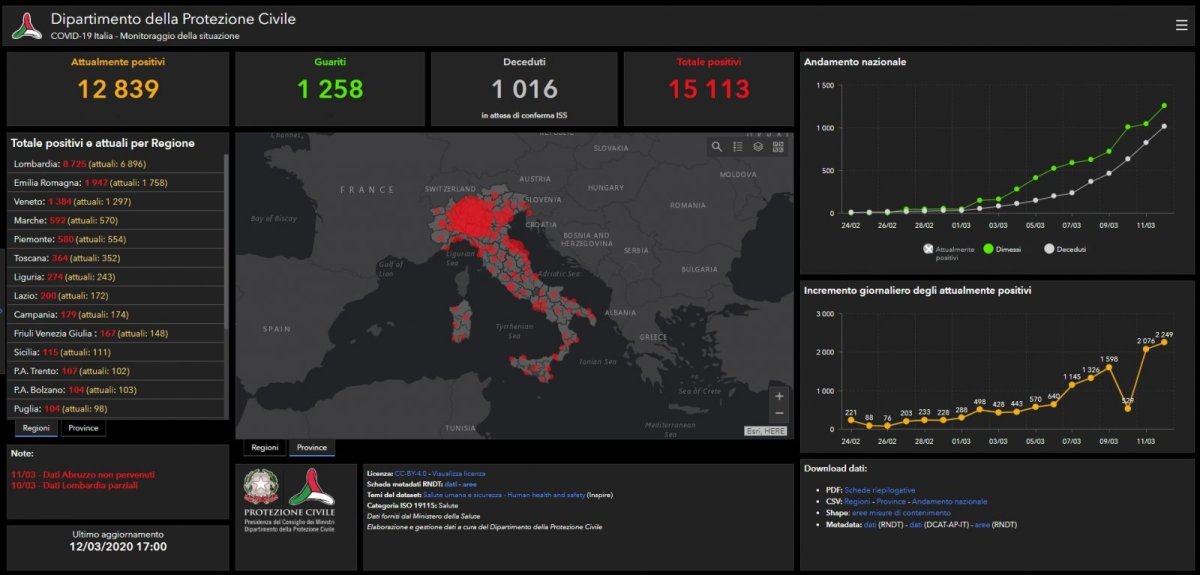1200x575 pixels.
Task: Show the map legend
Action: tap(738, 147)
